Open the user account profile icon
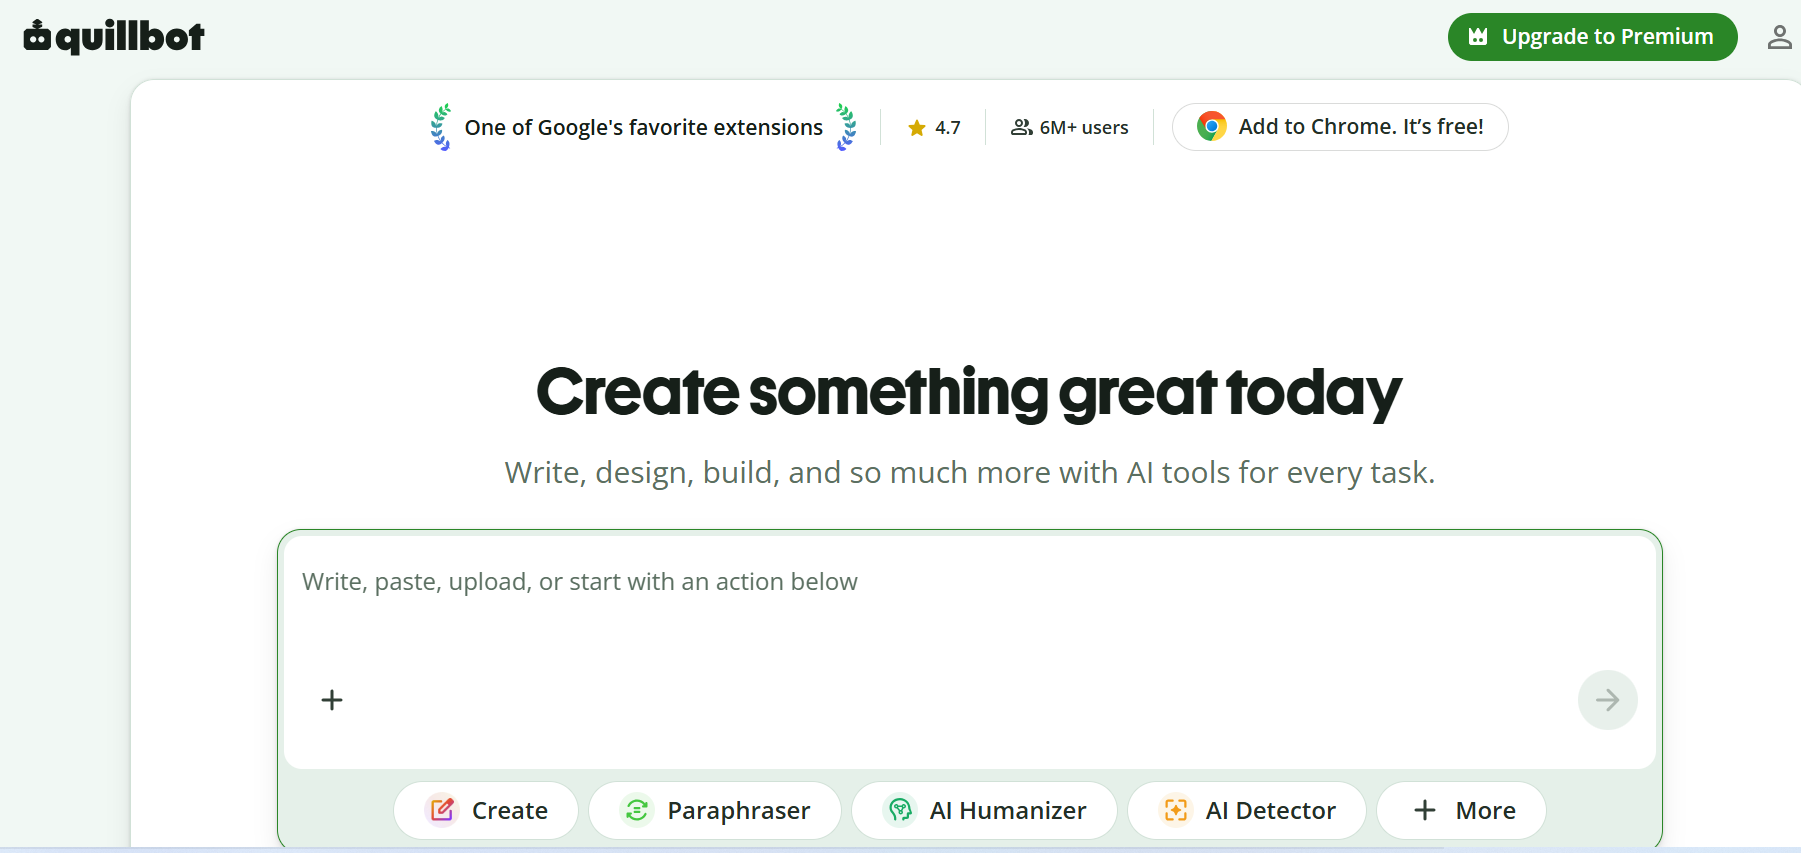1801x853 pixels. (x=1779, y=37)
